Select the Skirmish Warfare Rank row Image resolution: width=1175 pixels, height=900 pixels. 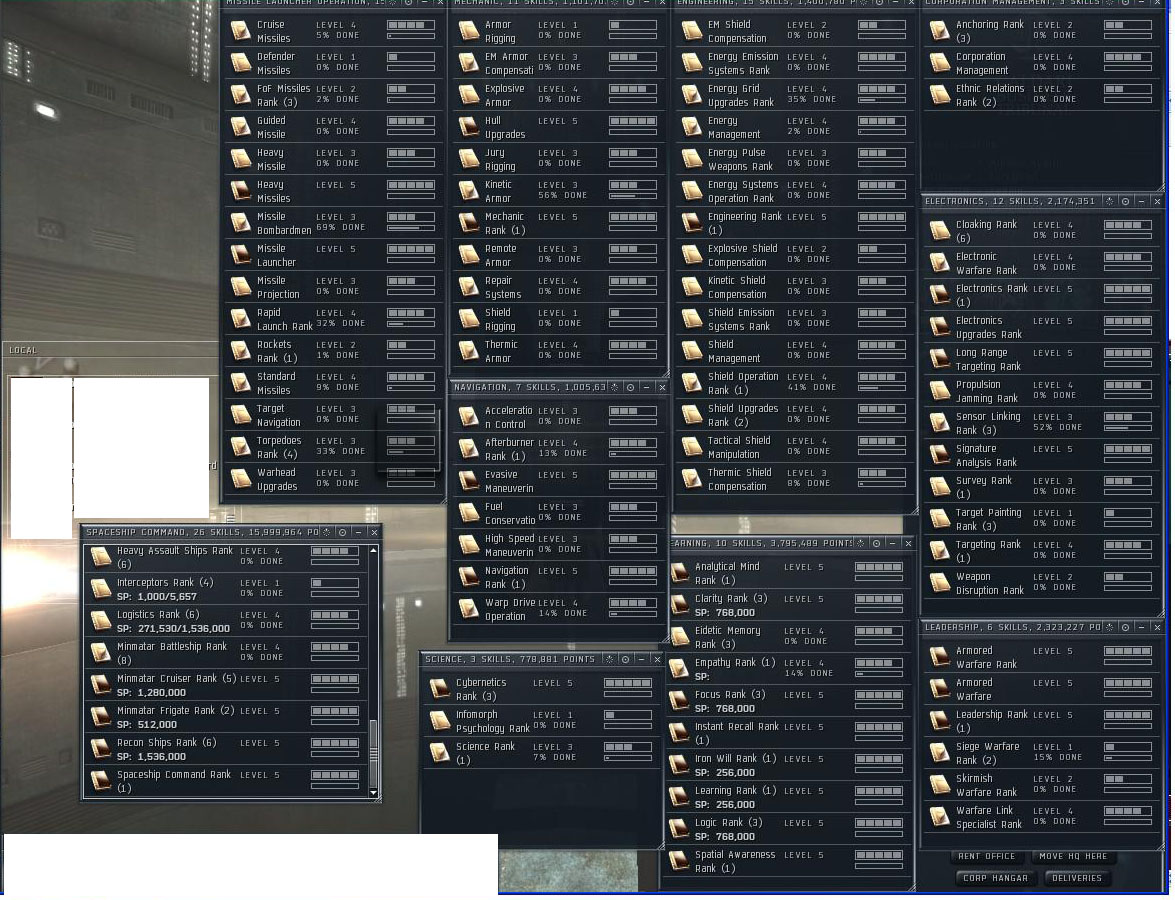[1042, 785]
